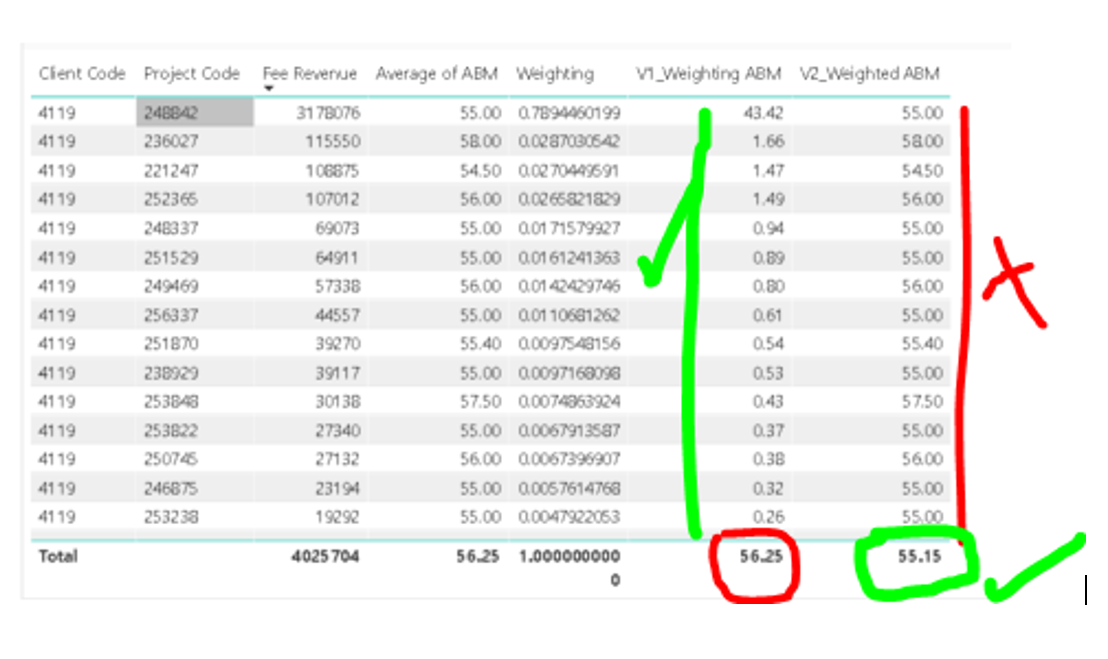Select project code 256337
This screenshot has width=1108, height=659.
(171, 315)
